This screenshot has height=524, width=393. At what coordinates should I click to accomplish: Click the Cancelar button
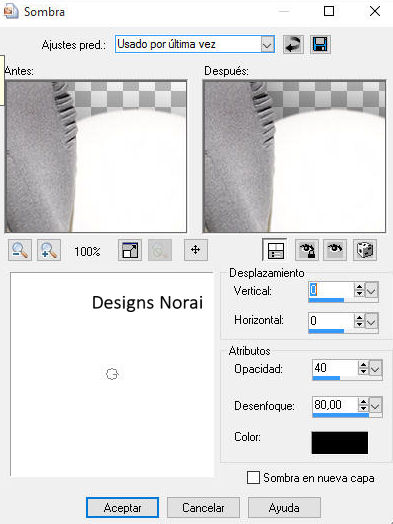click(203, 508)
